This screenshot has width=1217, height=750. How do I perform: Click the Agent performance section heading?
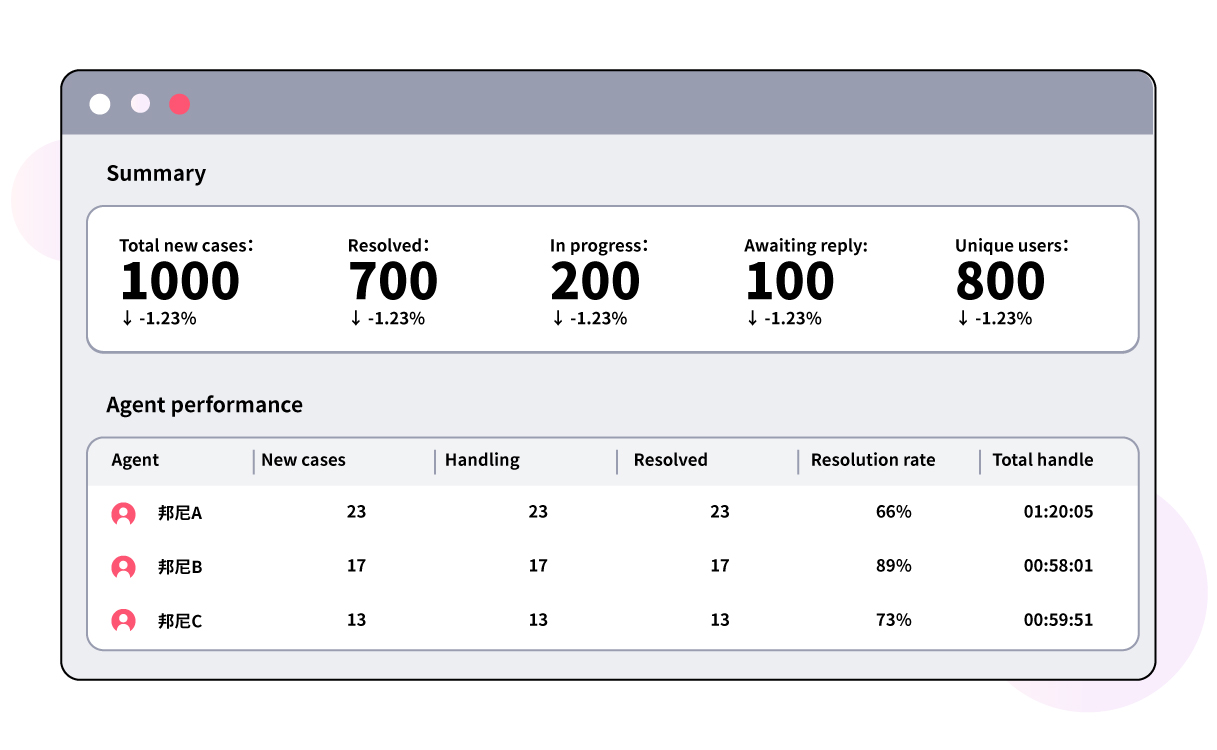coord(204,405)
